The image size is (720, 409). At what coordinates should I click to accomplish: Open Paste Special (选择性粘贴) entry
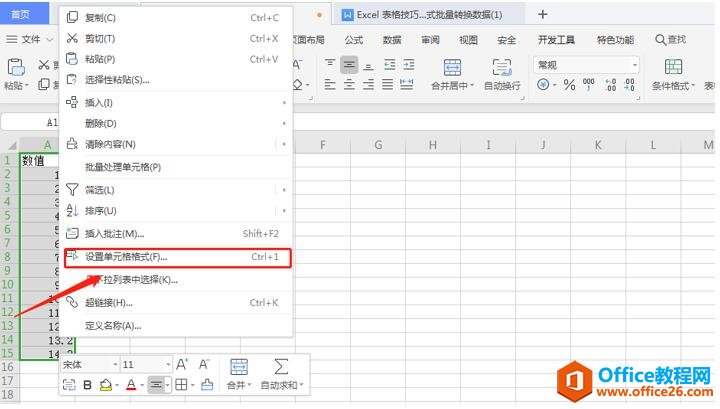176,79
